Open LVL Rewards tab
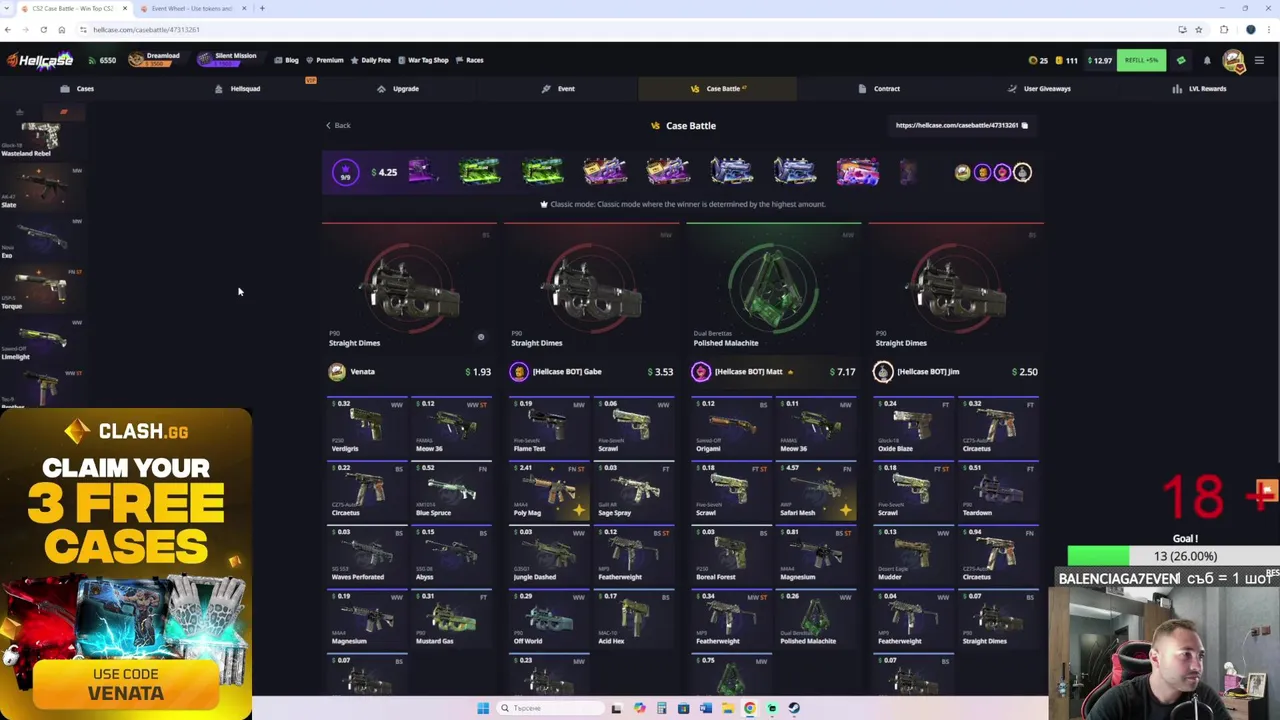Image resolution: width=1280 pixels, height=720 pixels. point(1199,89)
